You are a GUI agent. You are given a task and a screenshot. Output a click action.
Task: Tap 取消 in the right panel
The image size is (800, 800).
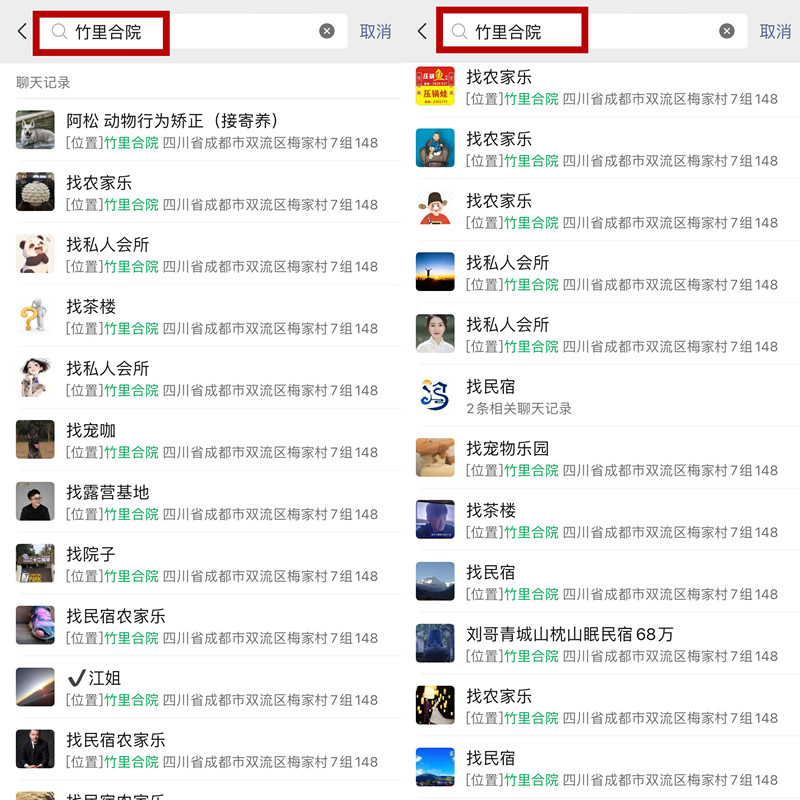coord(775,32)
